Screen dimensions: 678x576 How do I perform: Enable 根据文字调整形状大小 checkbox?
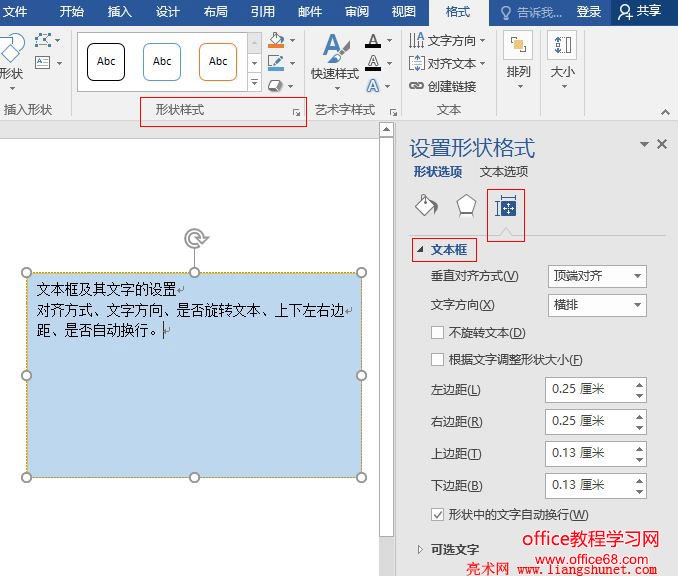click(x=437, y=359)
